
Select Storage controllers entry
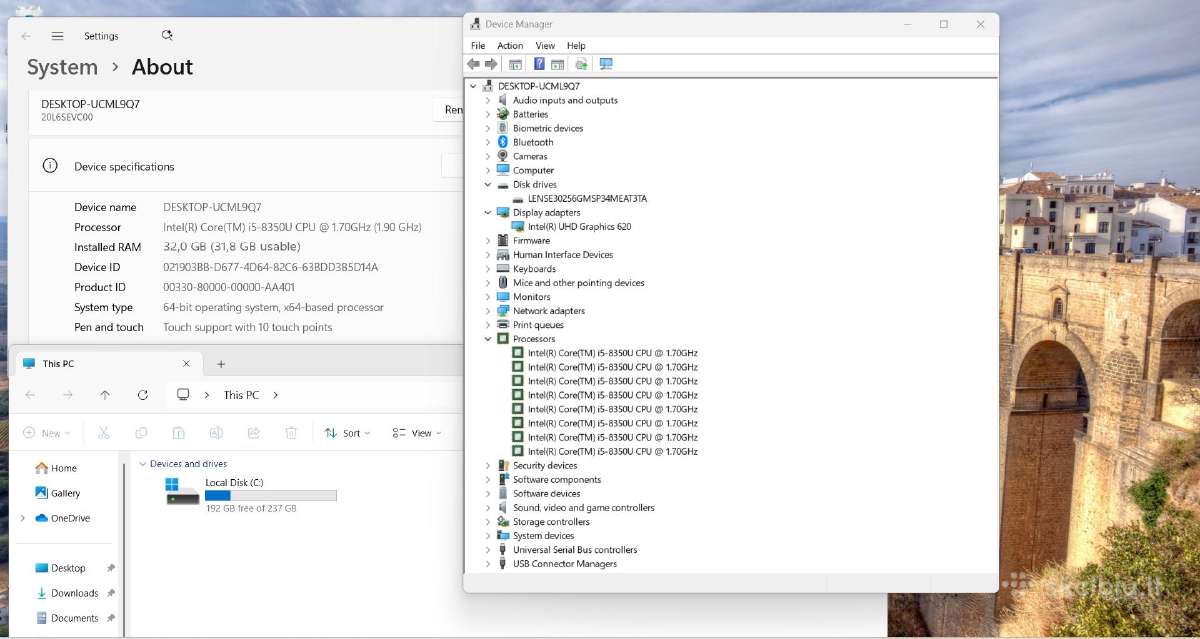[551, 522]
